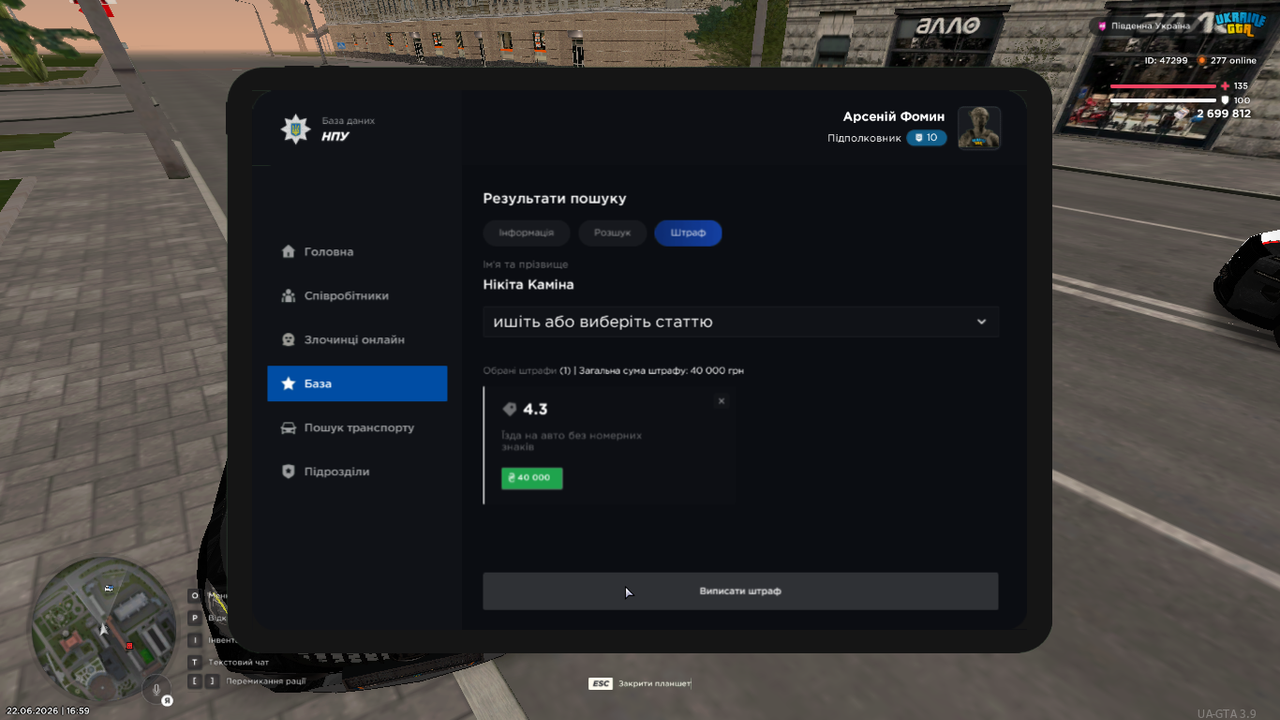Click the officer avatar thumbnail
Viewport: 1280px width, 720px height.
[979, 128]
